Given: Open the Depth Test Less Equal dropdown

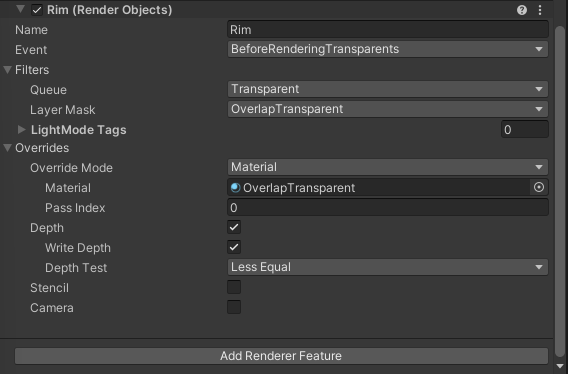Looking at the screenshot, I should (388, 267).
